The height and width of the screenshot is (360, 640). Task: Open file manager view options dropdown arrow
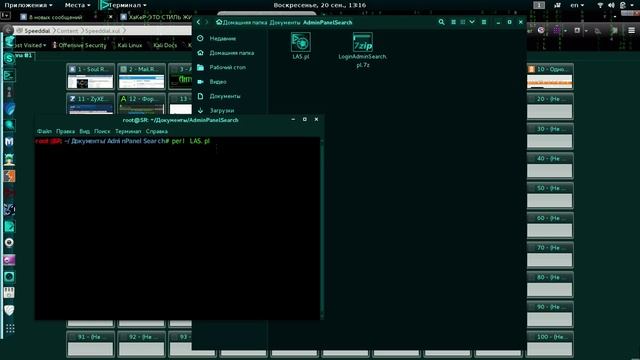pos(472,22)
